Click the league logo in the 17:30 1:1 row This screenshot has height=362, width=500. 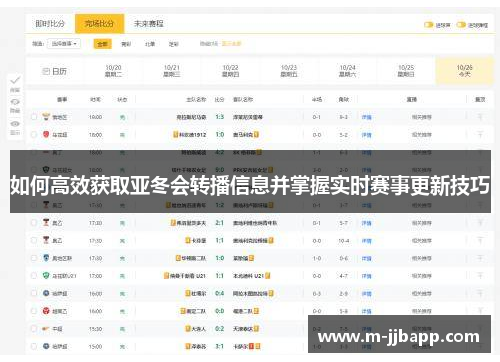(46, 240)
